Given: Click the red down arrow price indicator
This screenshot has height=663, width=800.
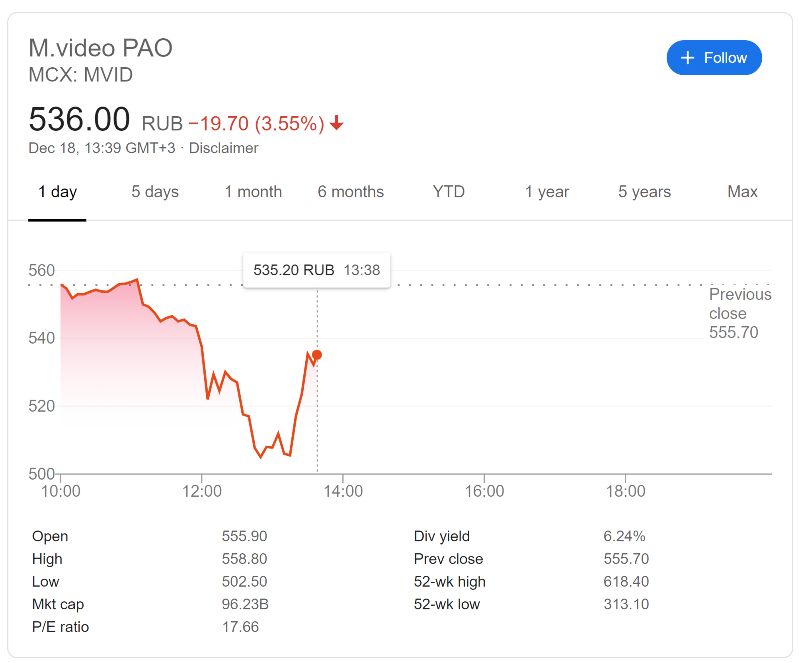Looking at the screenshot, I should 337,123.
